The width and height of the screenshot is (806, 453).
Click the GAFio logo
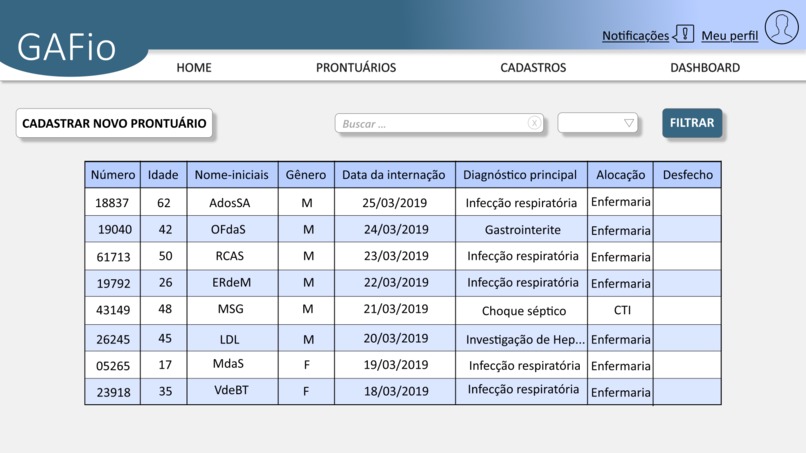coord(66,47)
